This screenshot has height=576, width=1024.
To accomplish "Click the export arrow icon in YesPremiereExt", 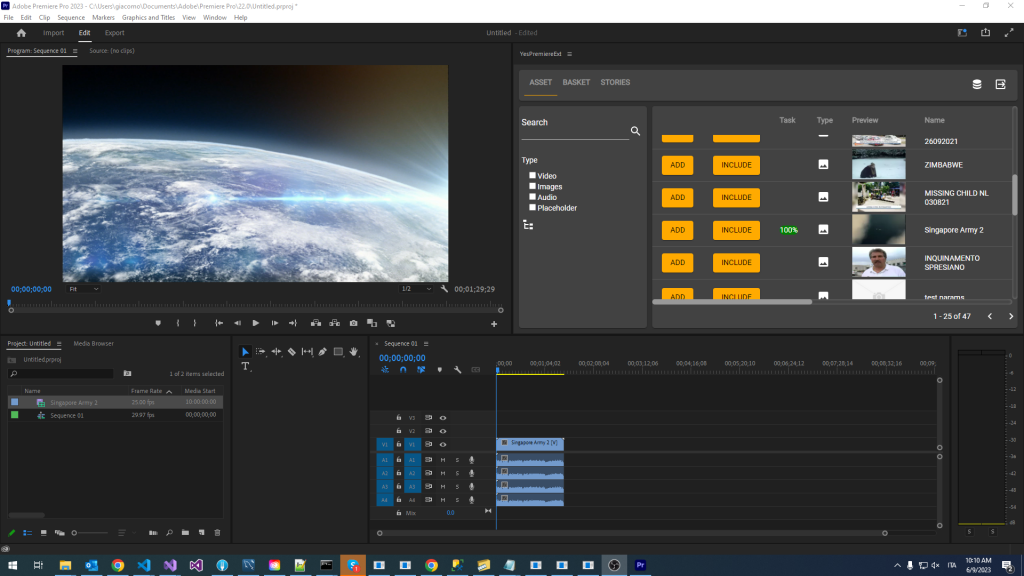I will coord(1000,84).
